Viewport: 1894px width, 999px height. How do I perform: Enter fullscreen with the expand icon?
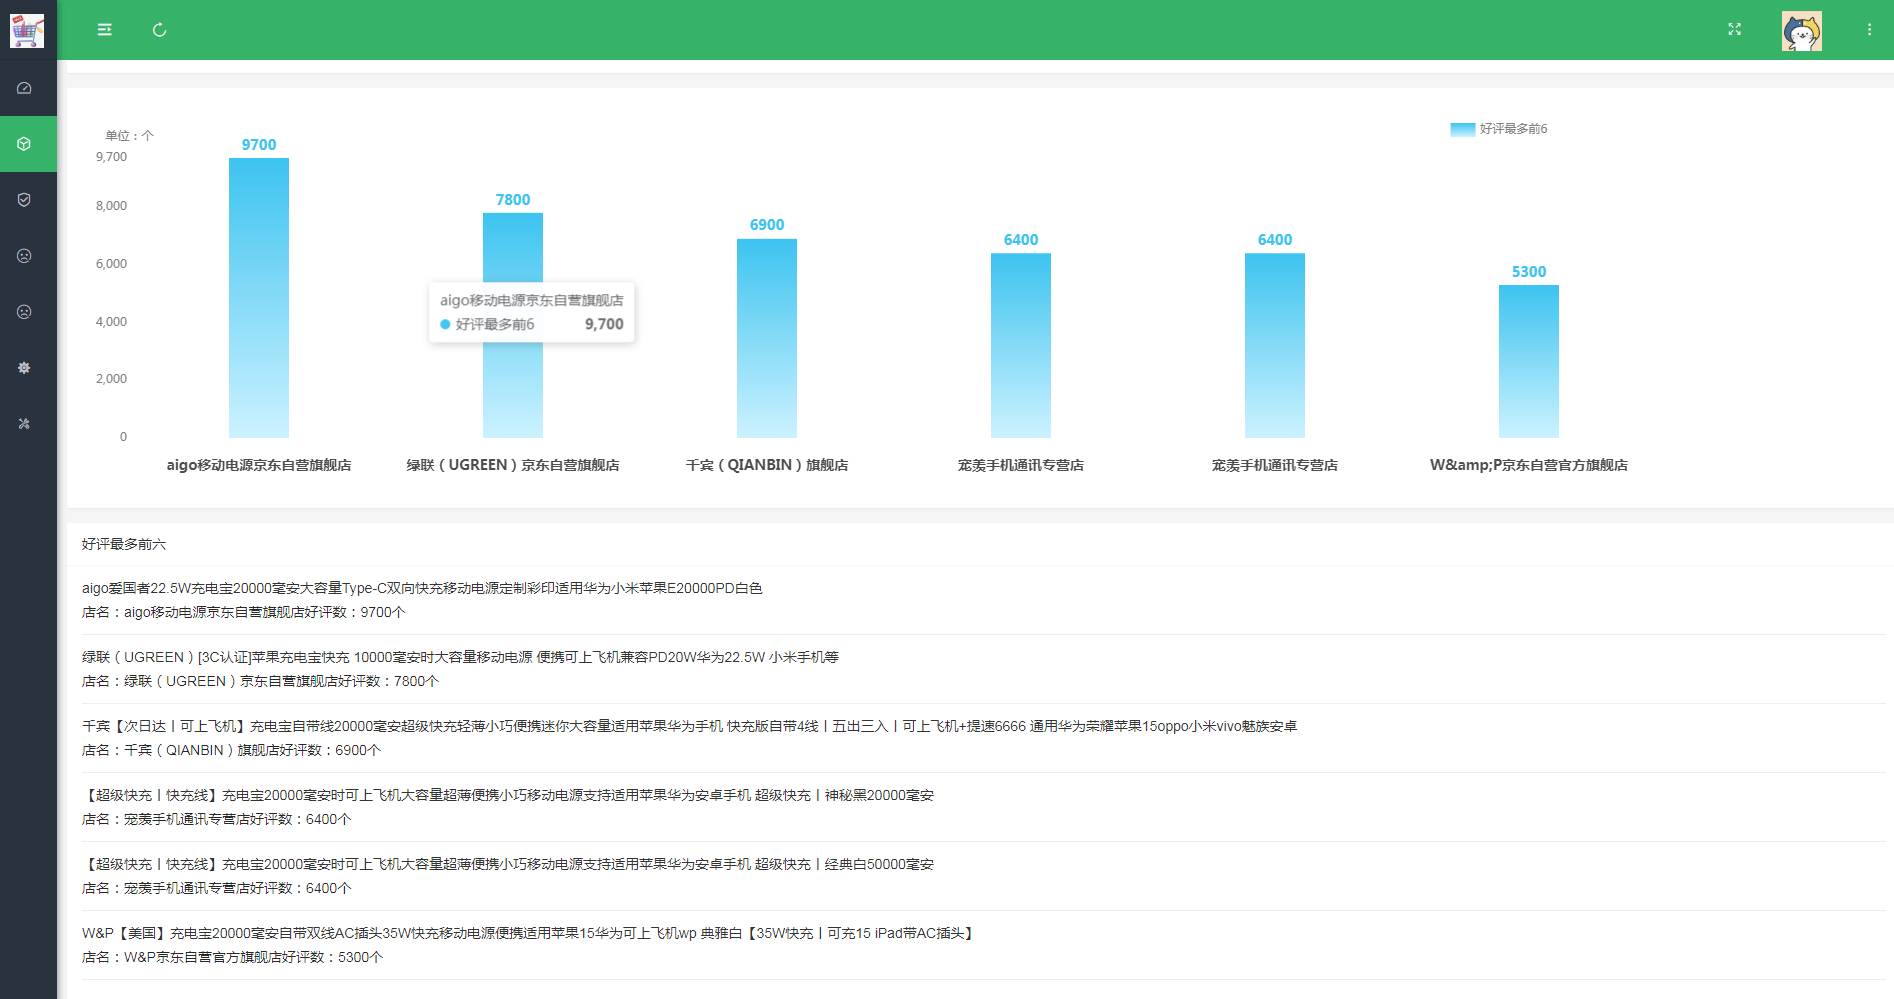tap(1735, 30)
